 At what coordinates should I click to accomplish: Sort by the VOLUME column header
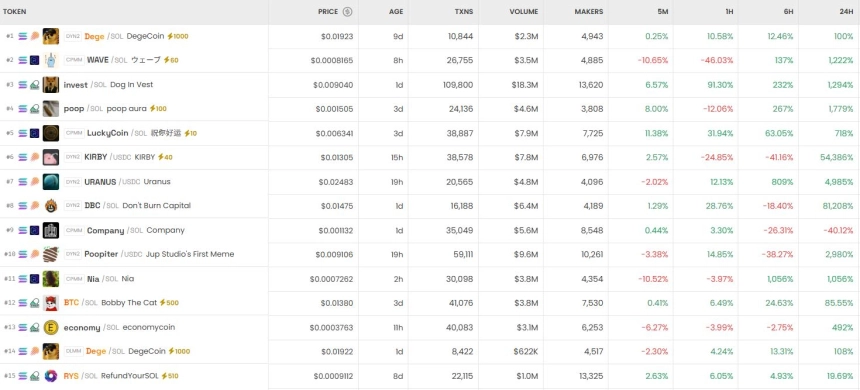click(x=524, y=12)
